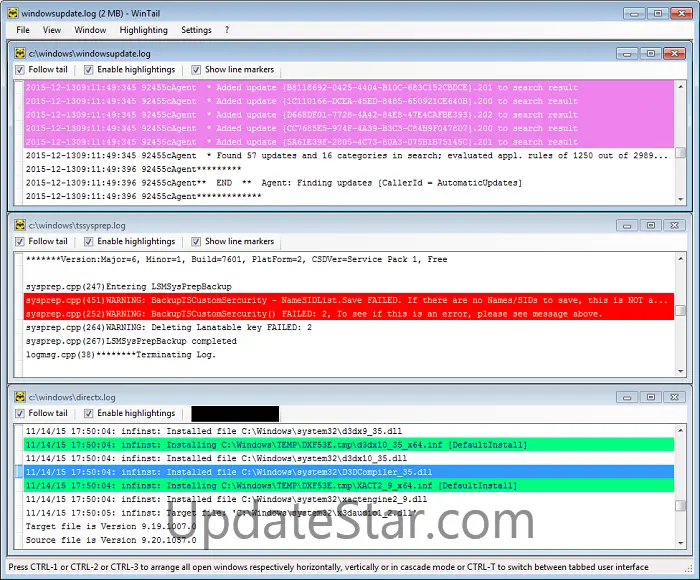Click the line marker beside D3DCompiler_35.dll row
This screenshot has width=700, height=580.
(19, 472)
